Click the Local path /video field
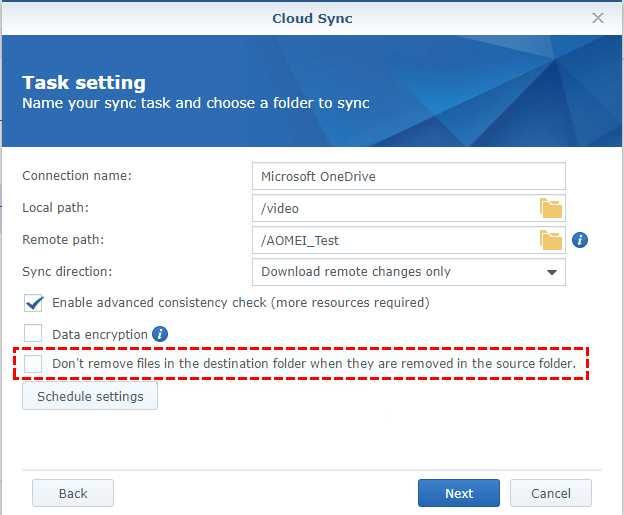 [395, 208]
